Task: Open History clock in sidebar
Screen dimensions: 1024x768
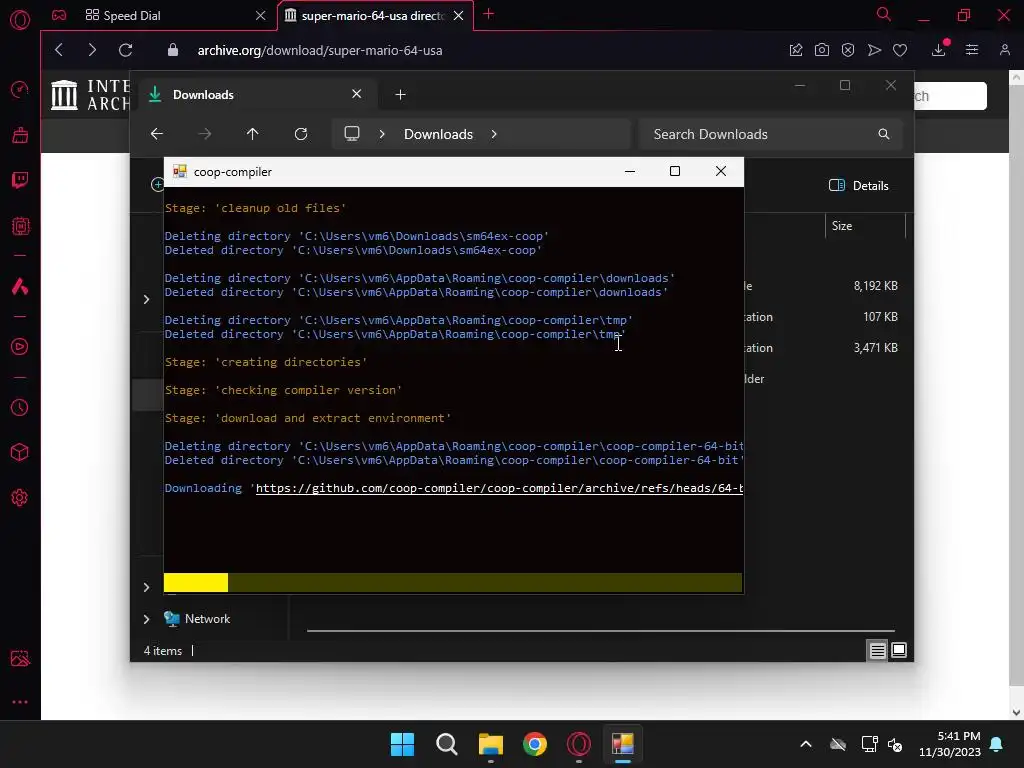Action: pos(20,408)
